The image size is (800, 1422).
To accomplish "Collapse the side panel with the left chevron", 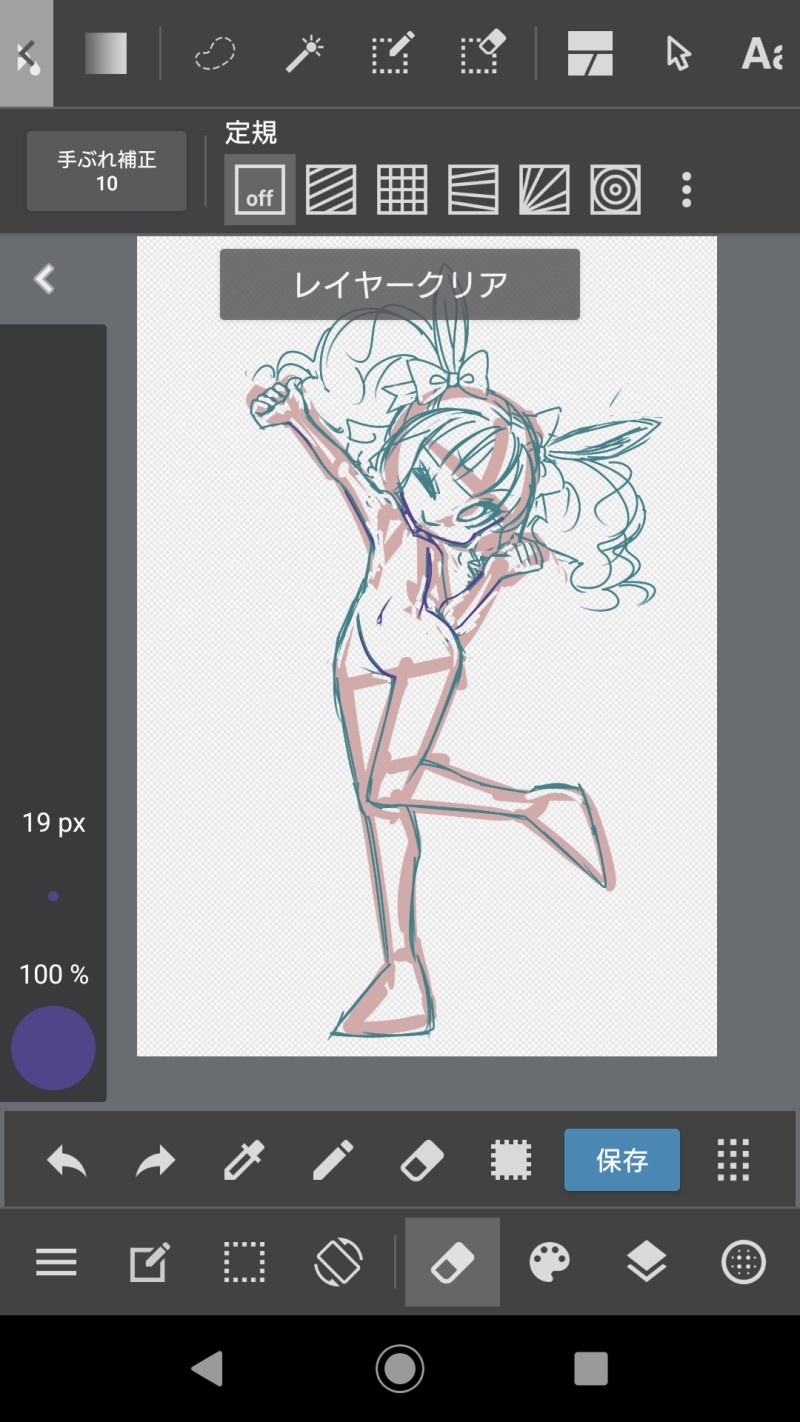I will (x=44, y=279).
